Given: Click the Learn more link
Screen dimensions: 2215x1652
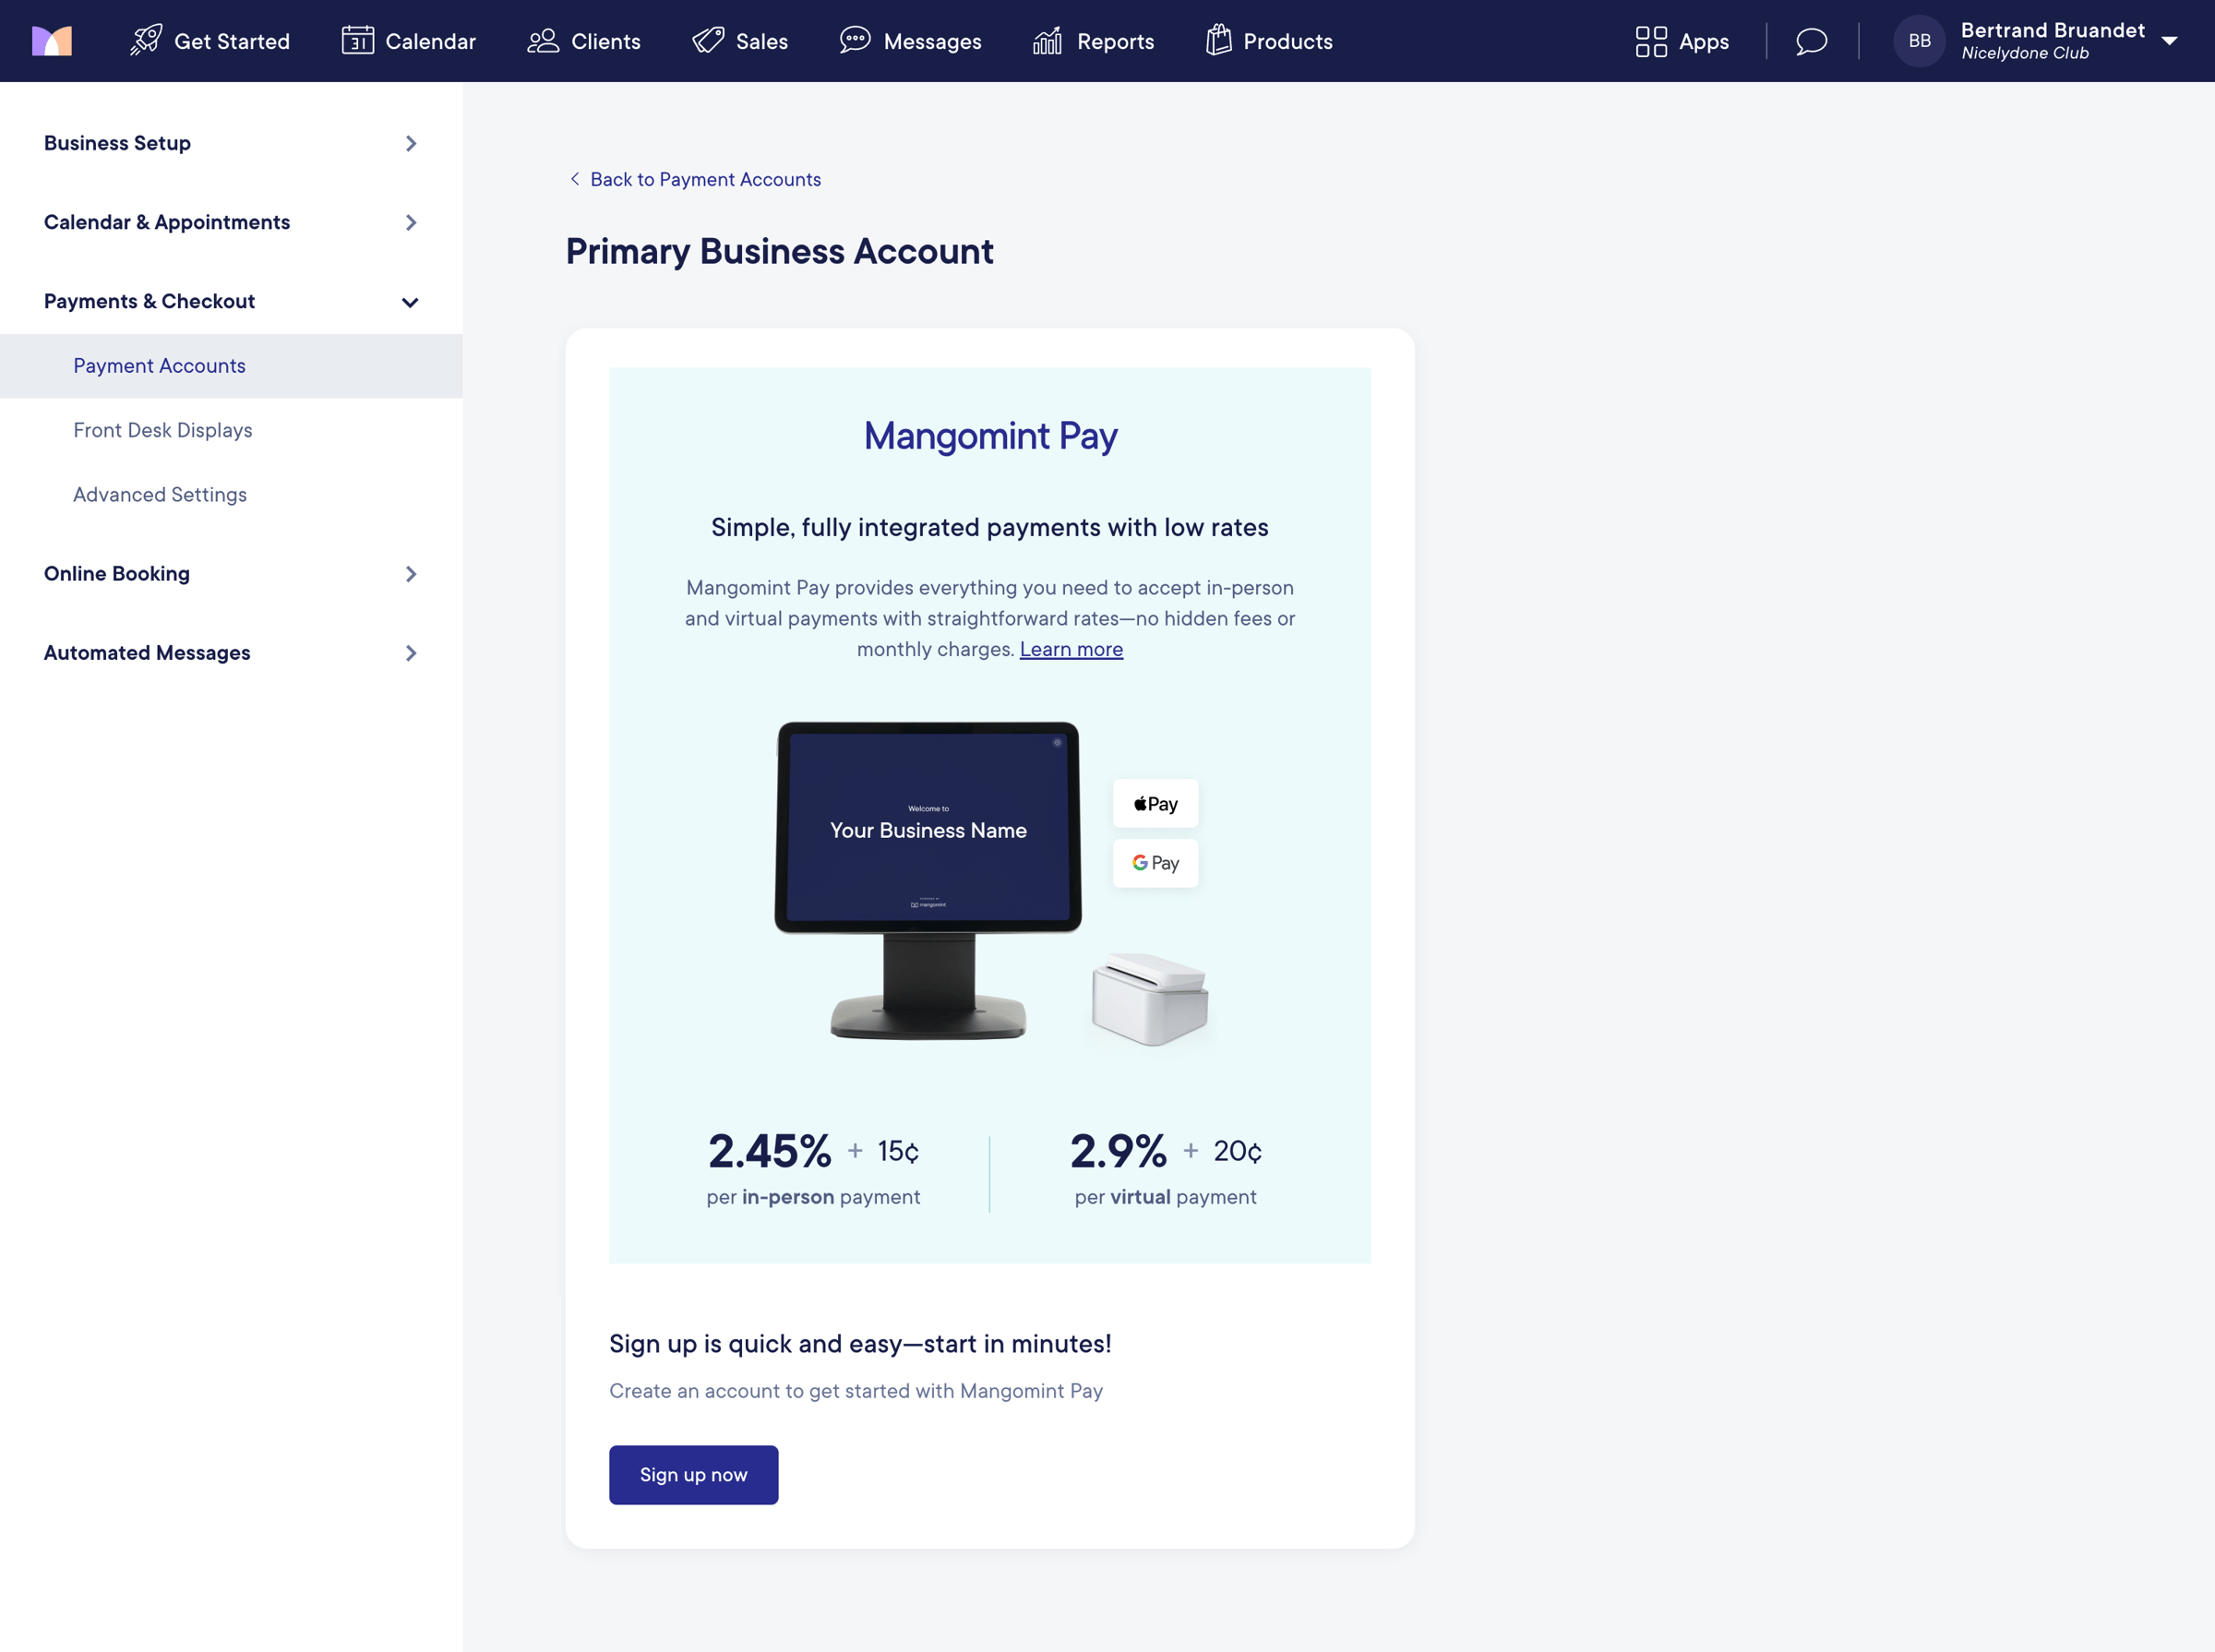Looking at the screenshot, I should click(1071, 649).
